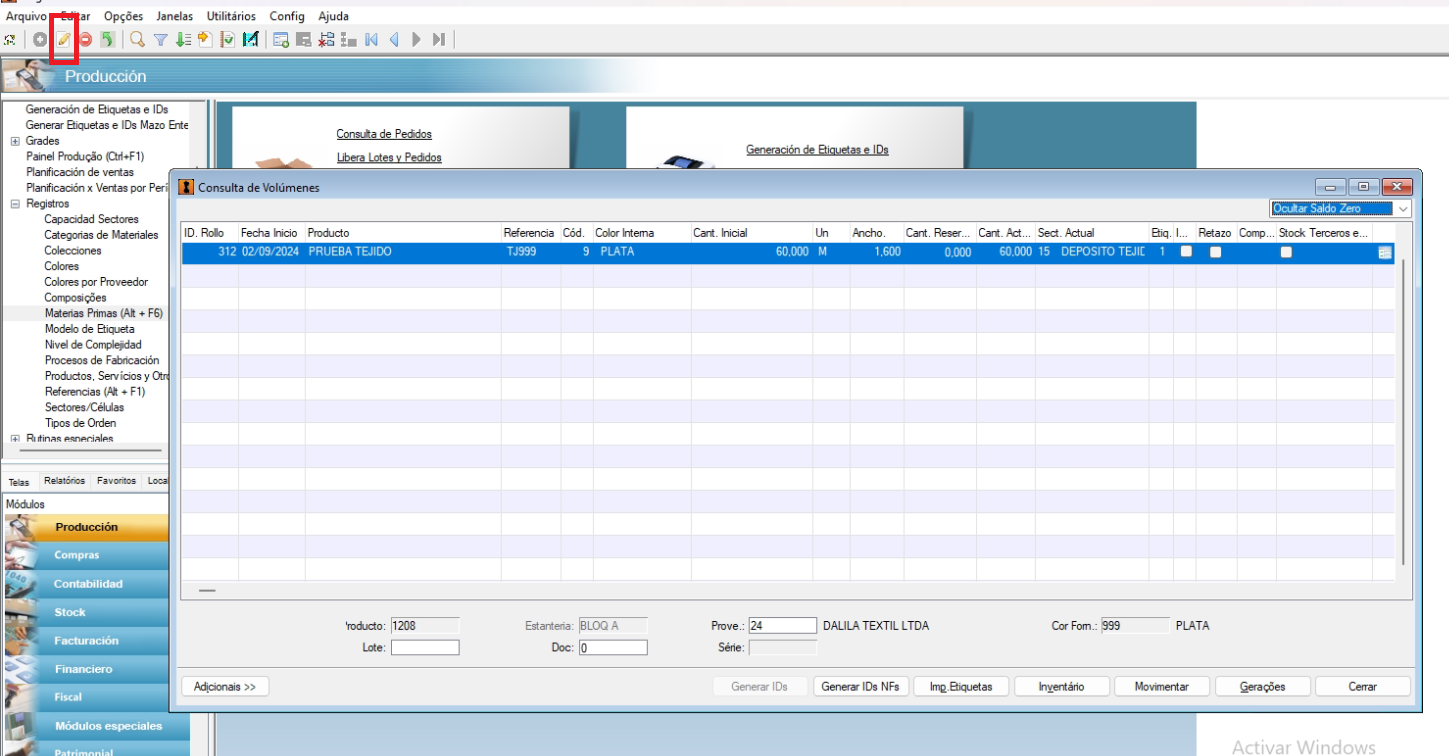Screen dimensions: 1449x756
Task: Open the Ocultar Saldo Zero dropdown
Action: point(1341,209)
